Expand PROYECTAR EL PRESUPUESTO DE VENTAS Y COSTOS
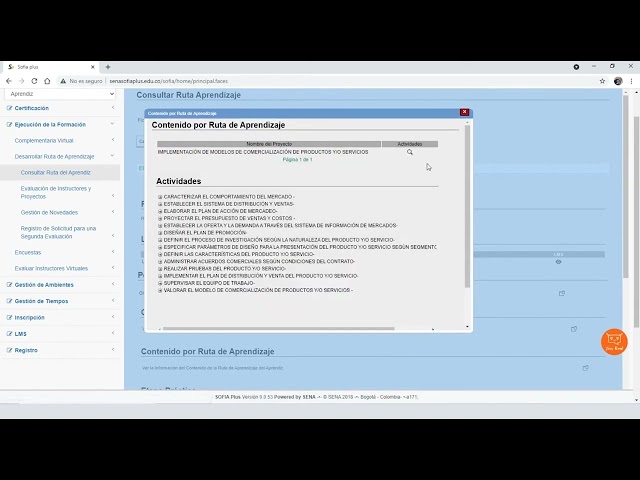 (160, 218)
